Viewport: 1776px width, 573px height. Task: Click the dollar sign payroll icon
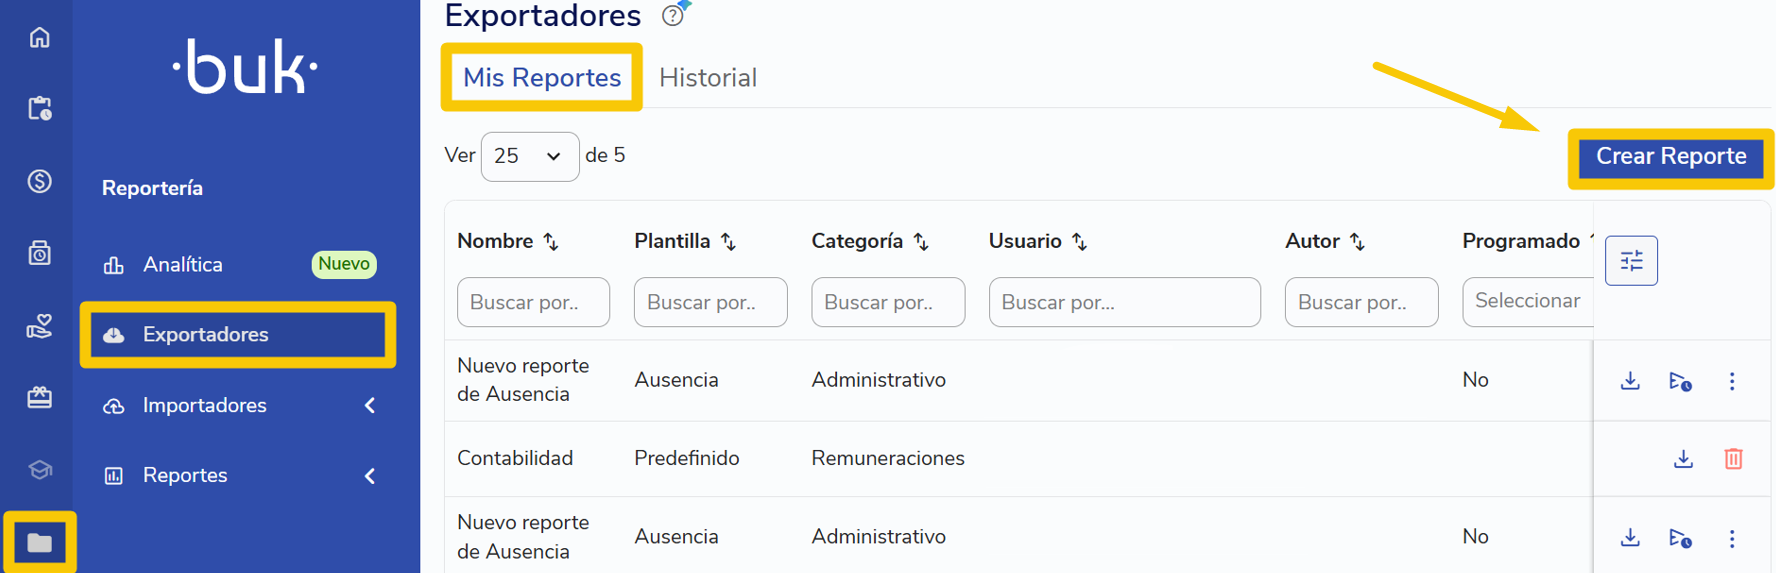click(x=39, y=181)
